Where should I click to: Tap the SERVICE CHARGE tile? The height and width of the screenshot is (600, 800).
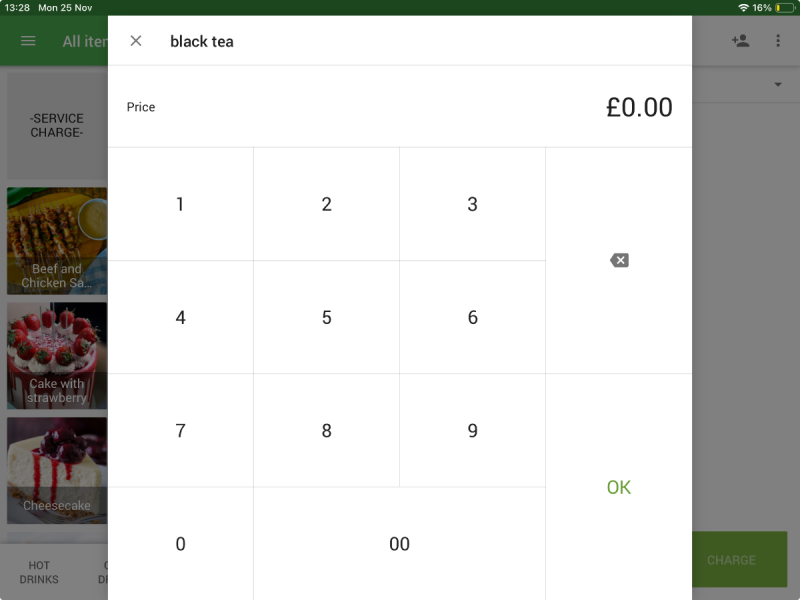coord(57,125)
